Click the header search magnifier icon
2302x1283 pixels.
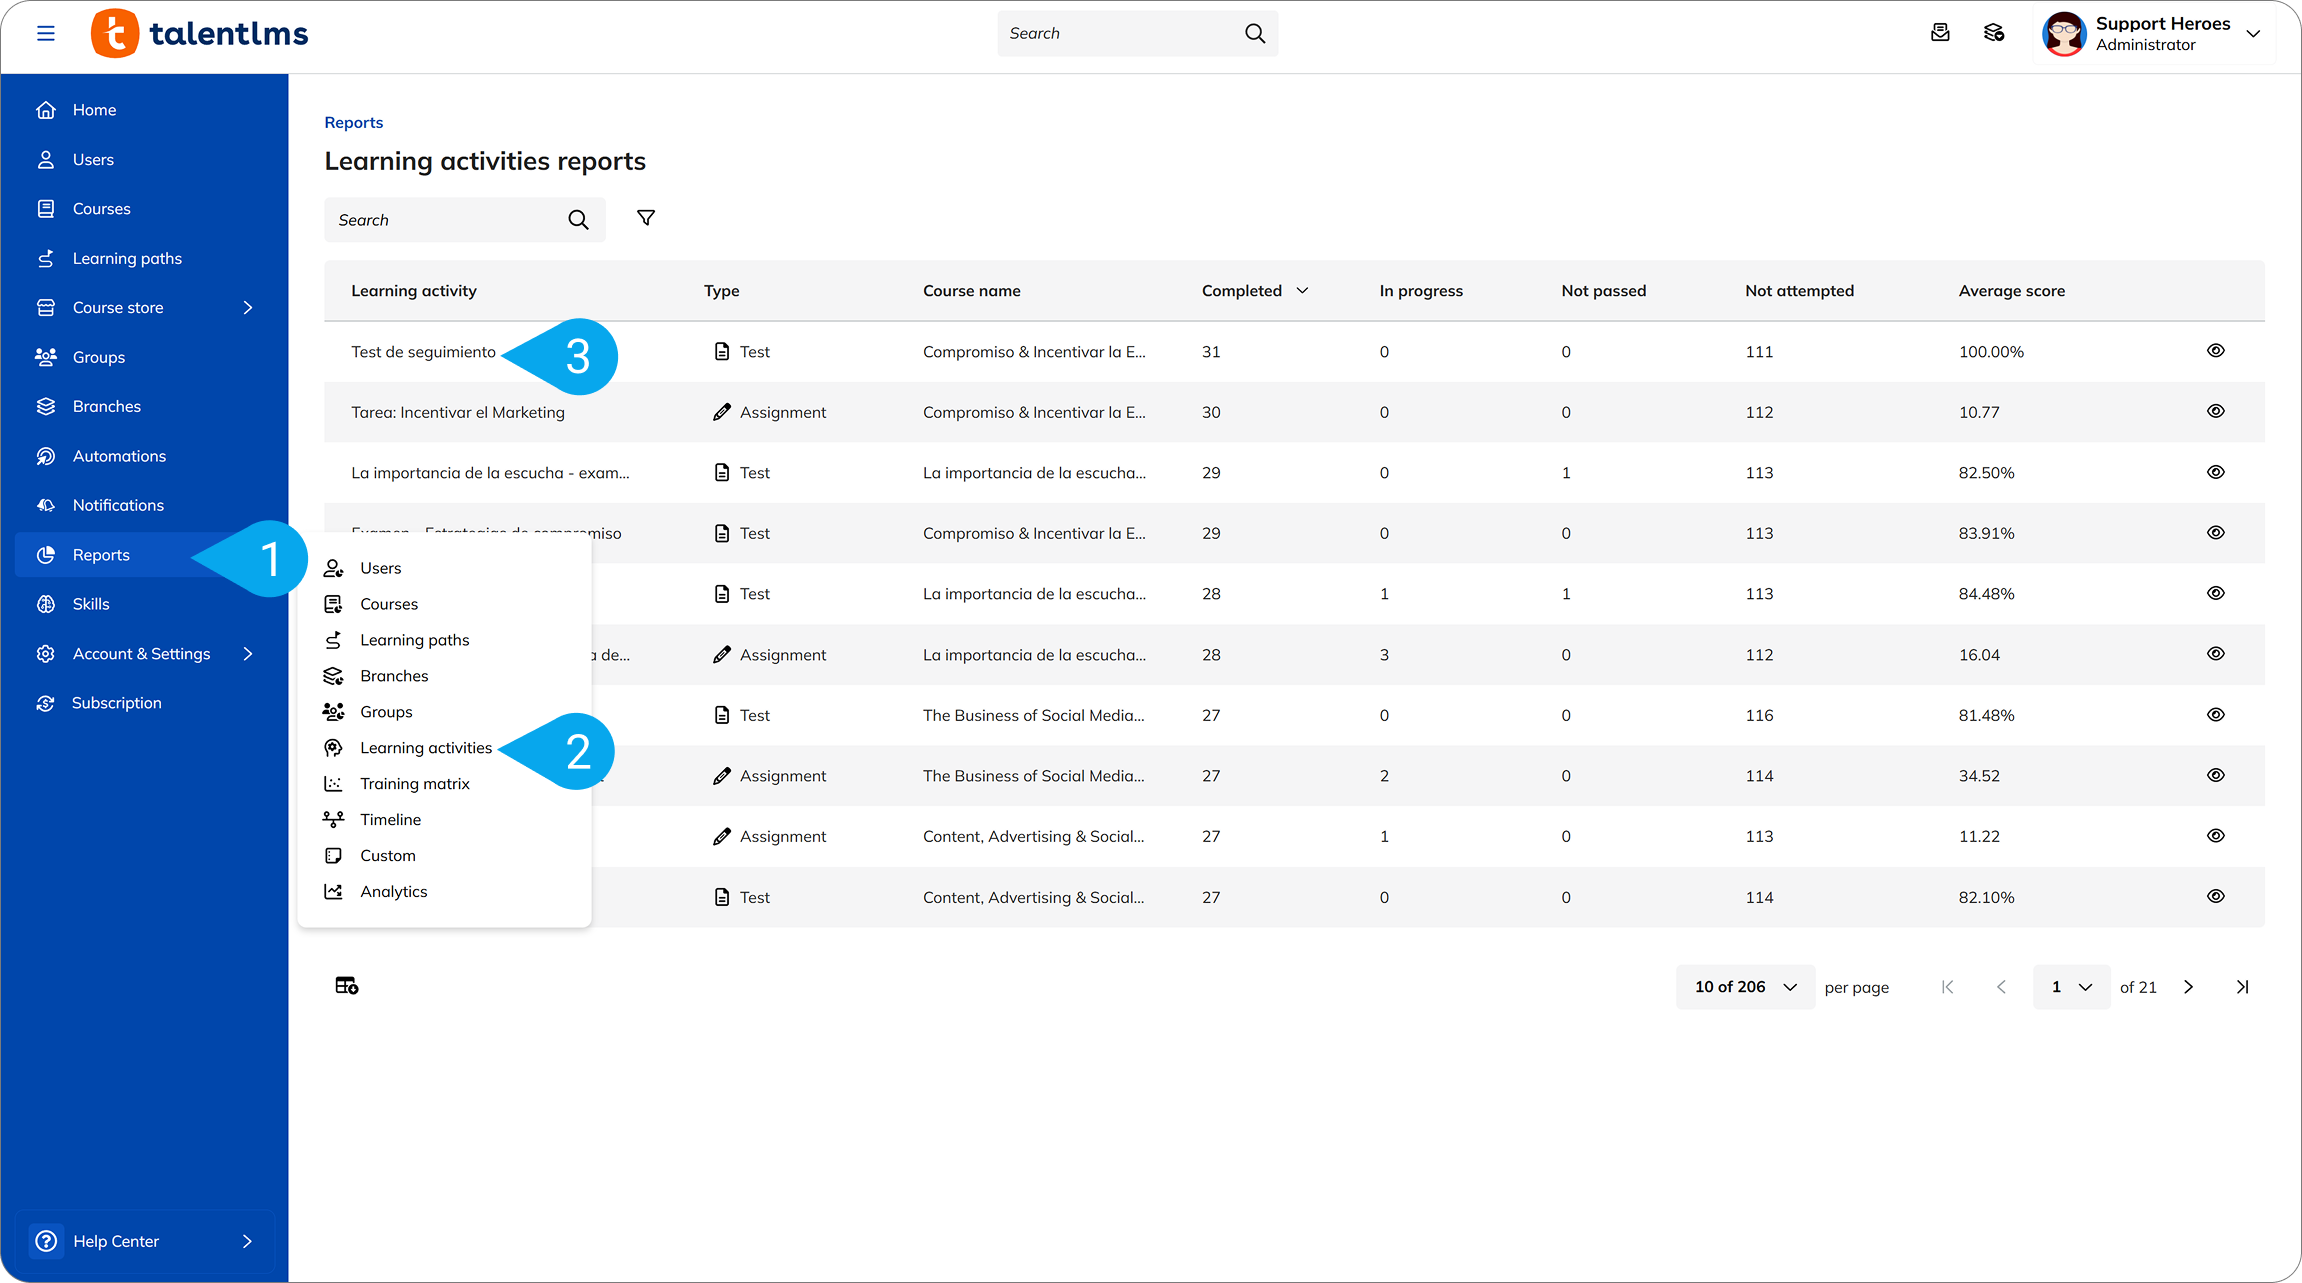1255,33
